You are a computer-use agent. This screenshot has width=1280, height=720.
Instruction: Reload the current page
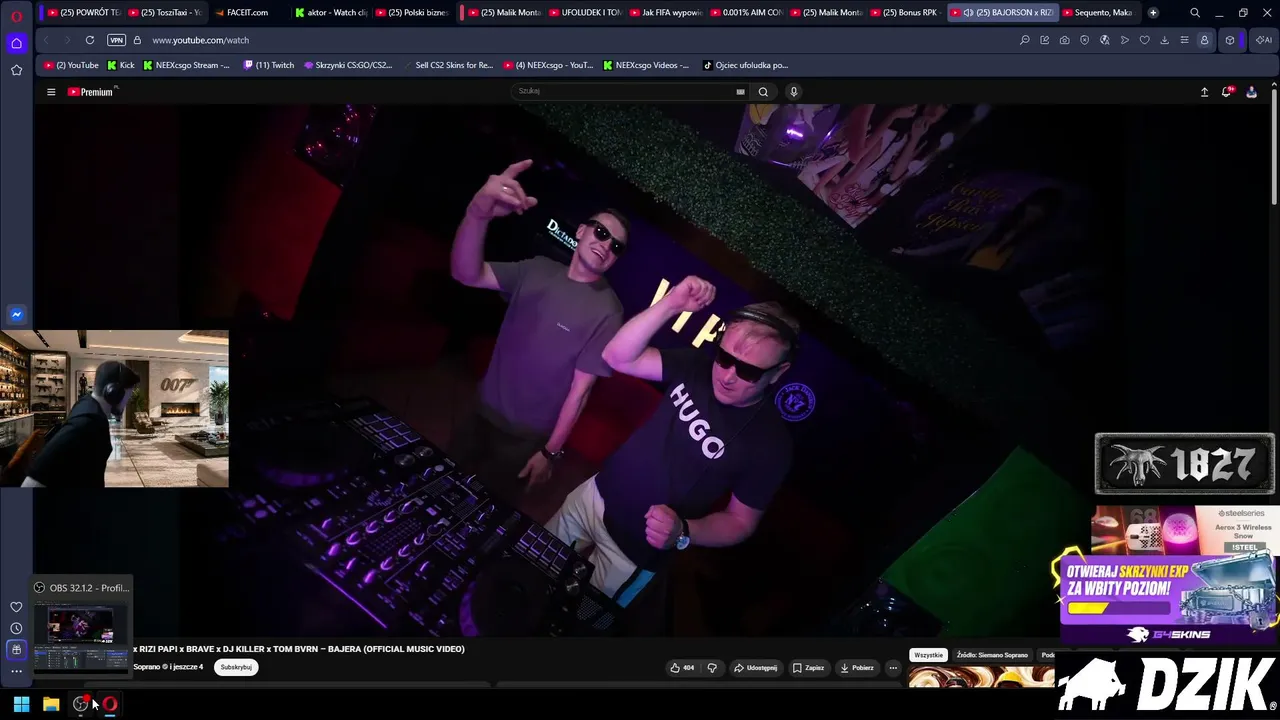[x=90, y=40]
